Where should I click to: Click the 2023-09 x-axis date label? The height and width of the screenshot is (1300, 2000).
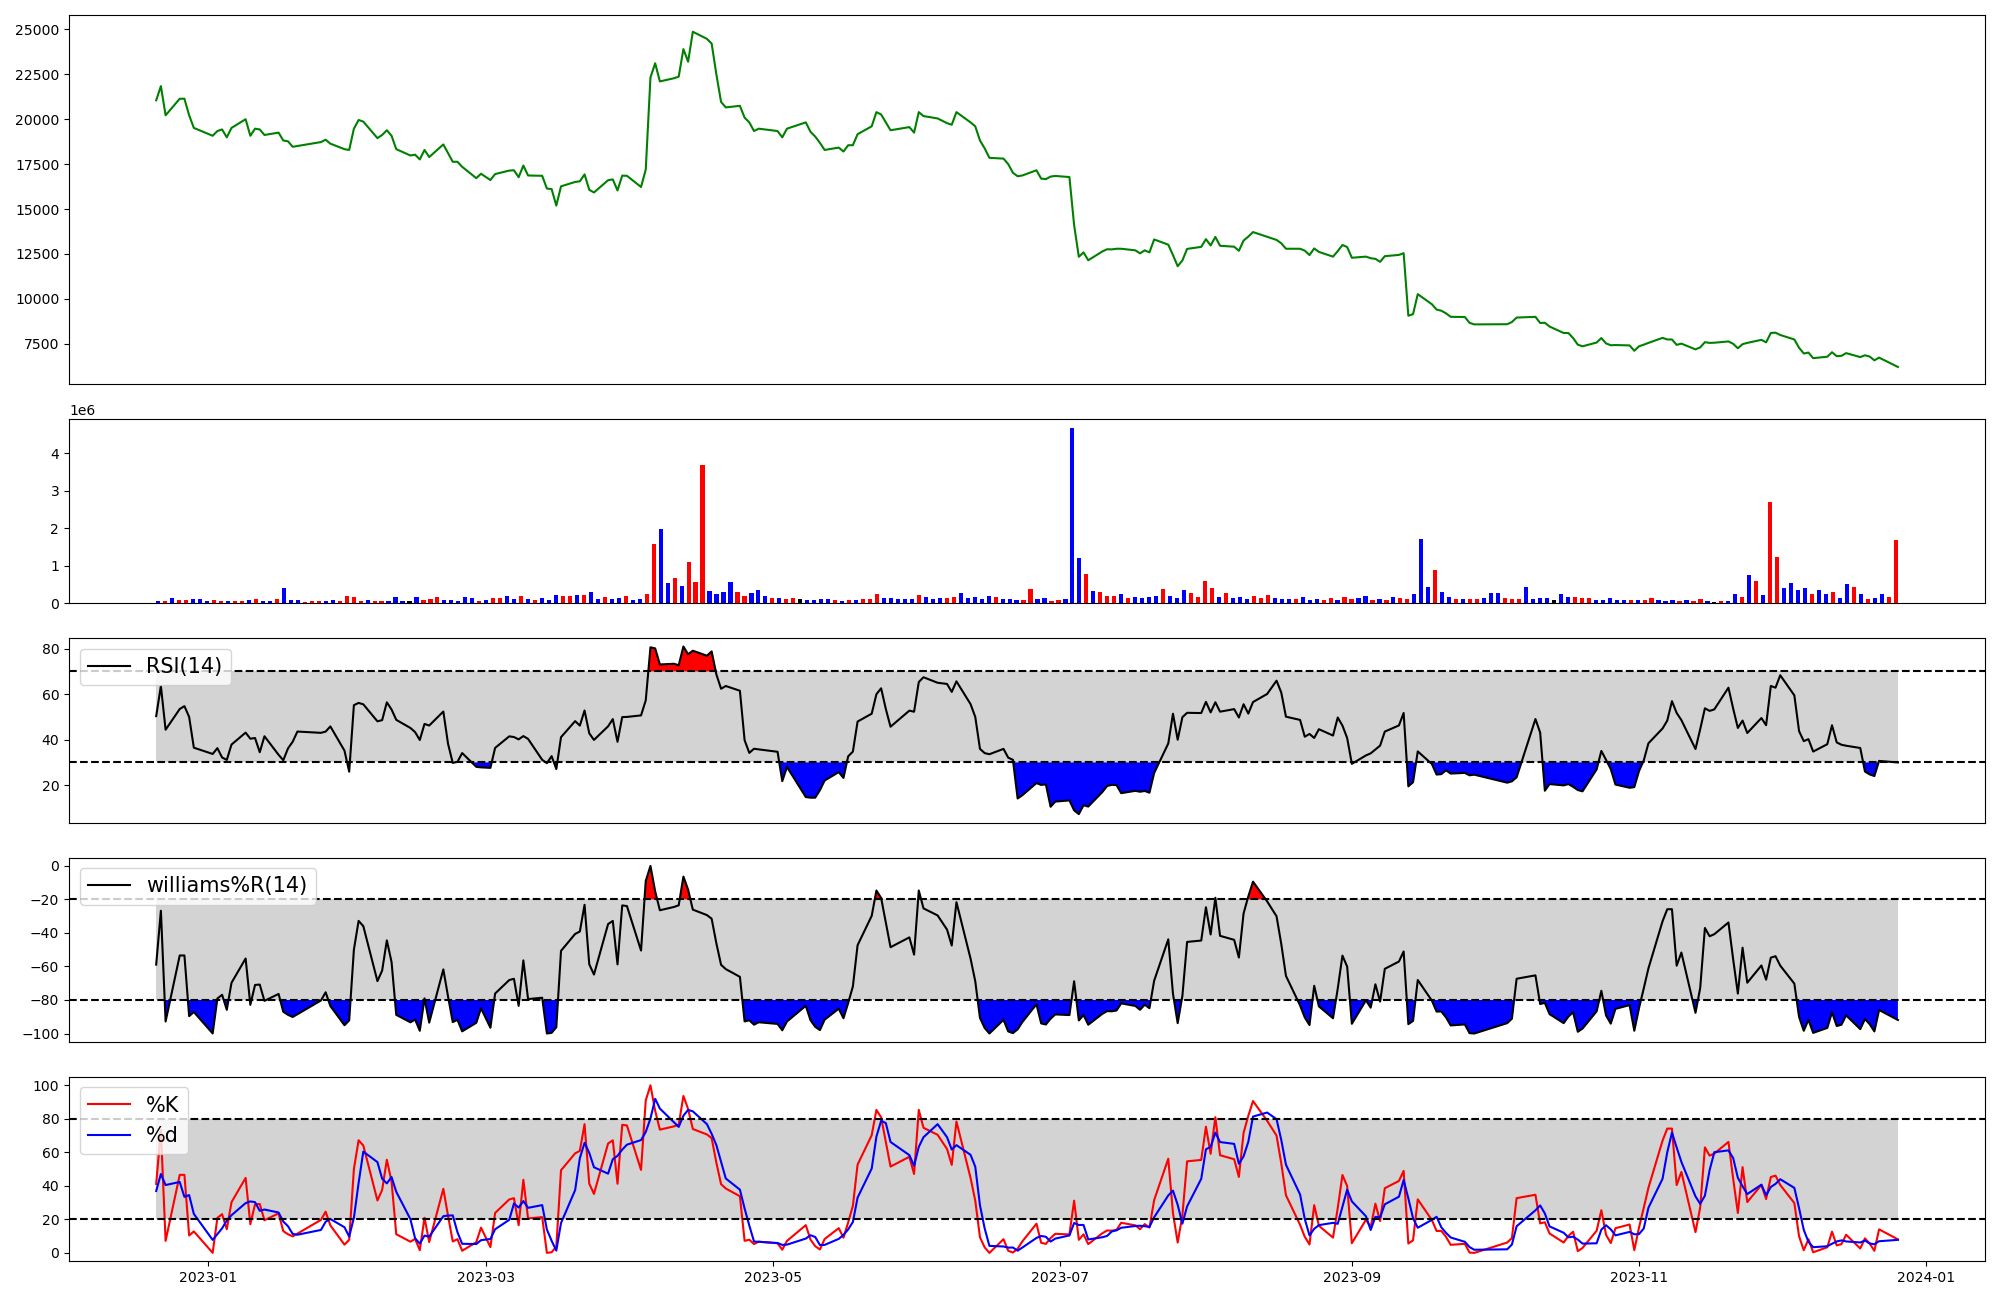tap(1352, 1277)
